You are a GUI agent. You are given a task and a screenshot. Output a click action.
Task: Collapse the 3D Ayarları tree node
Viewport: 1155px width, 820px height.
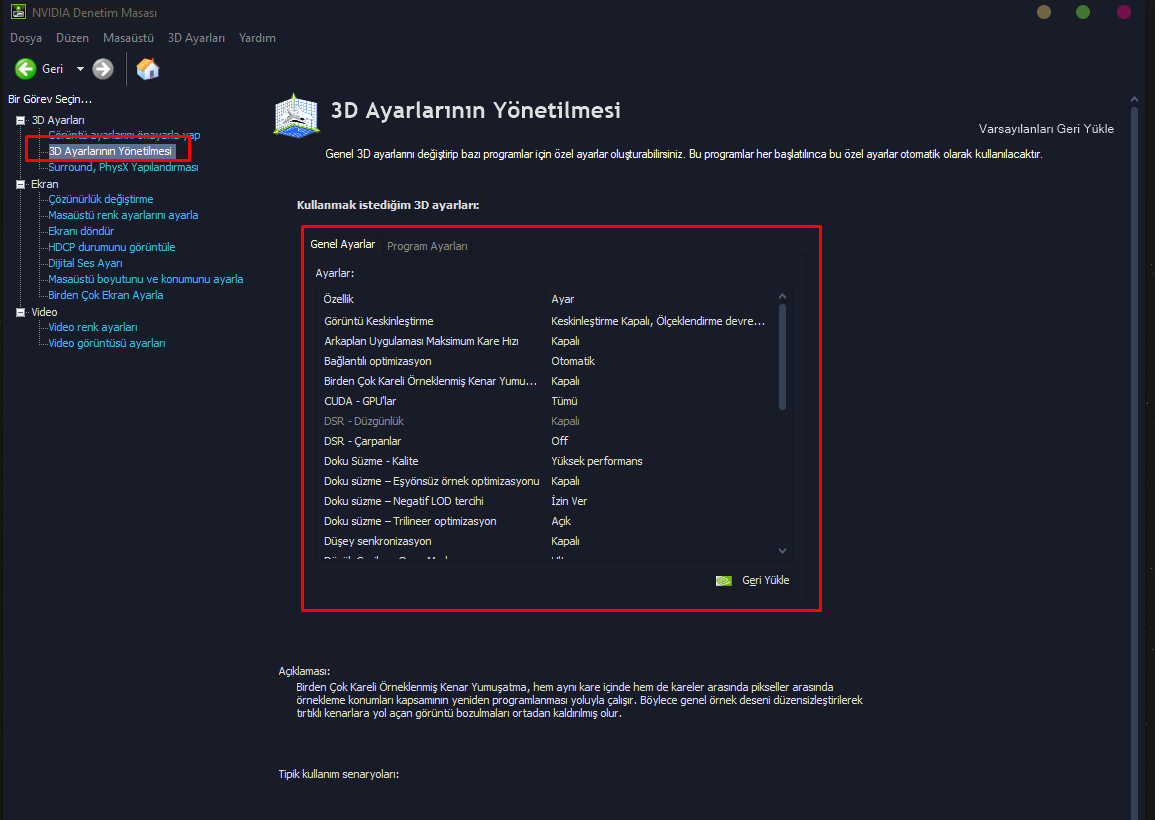(21, 120)
